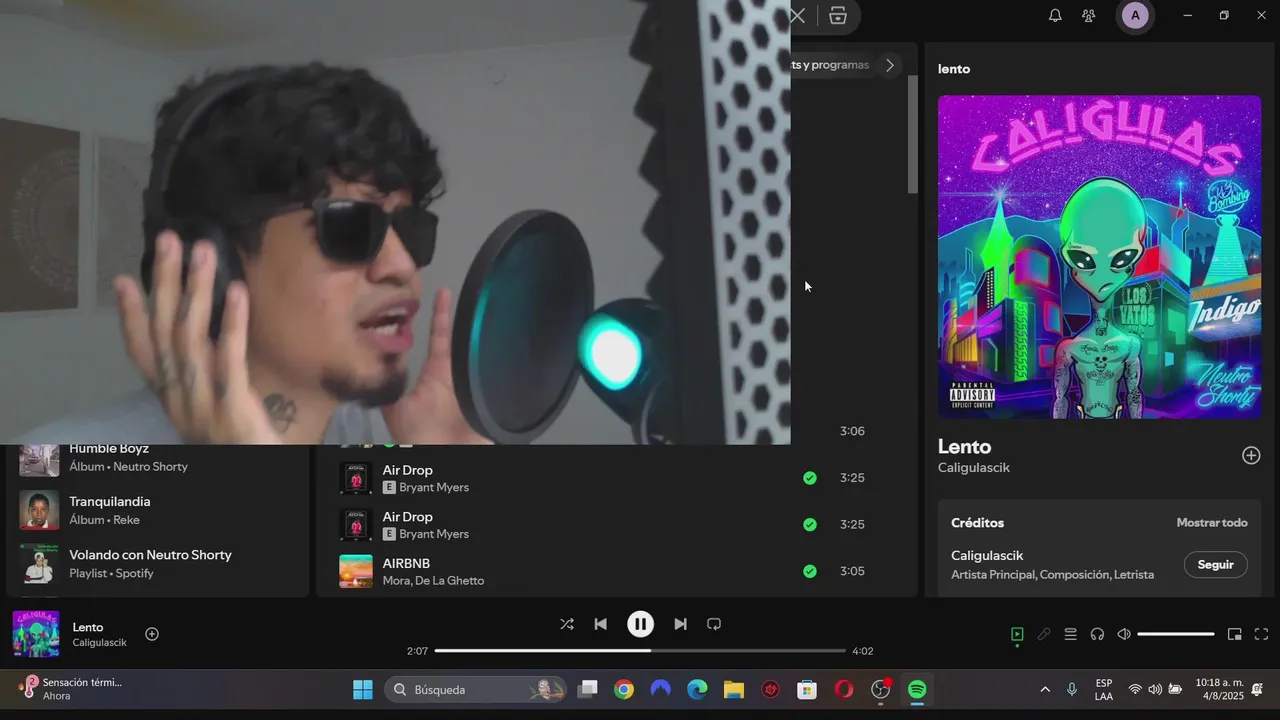Enter full screen player mode
The image size is (1280, 720).
(x=1261, y=634)
